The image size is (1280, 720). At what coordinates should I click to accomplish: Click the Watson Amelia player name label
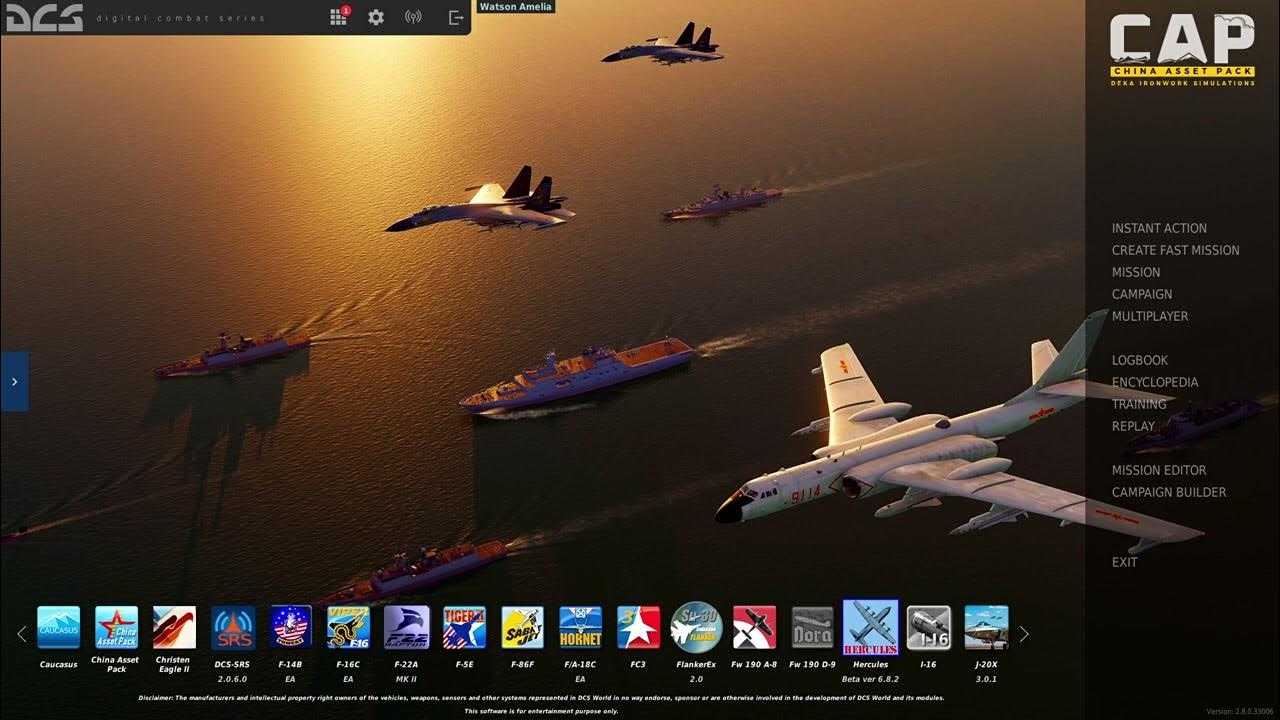pyautogui.click(x=516, y=7)
